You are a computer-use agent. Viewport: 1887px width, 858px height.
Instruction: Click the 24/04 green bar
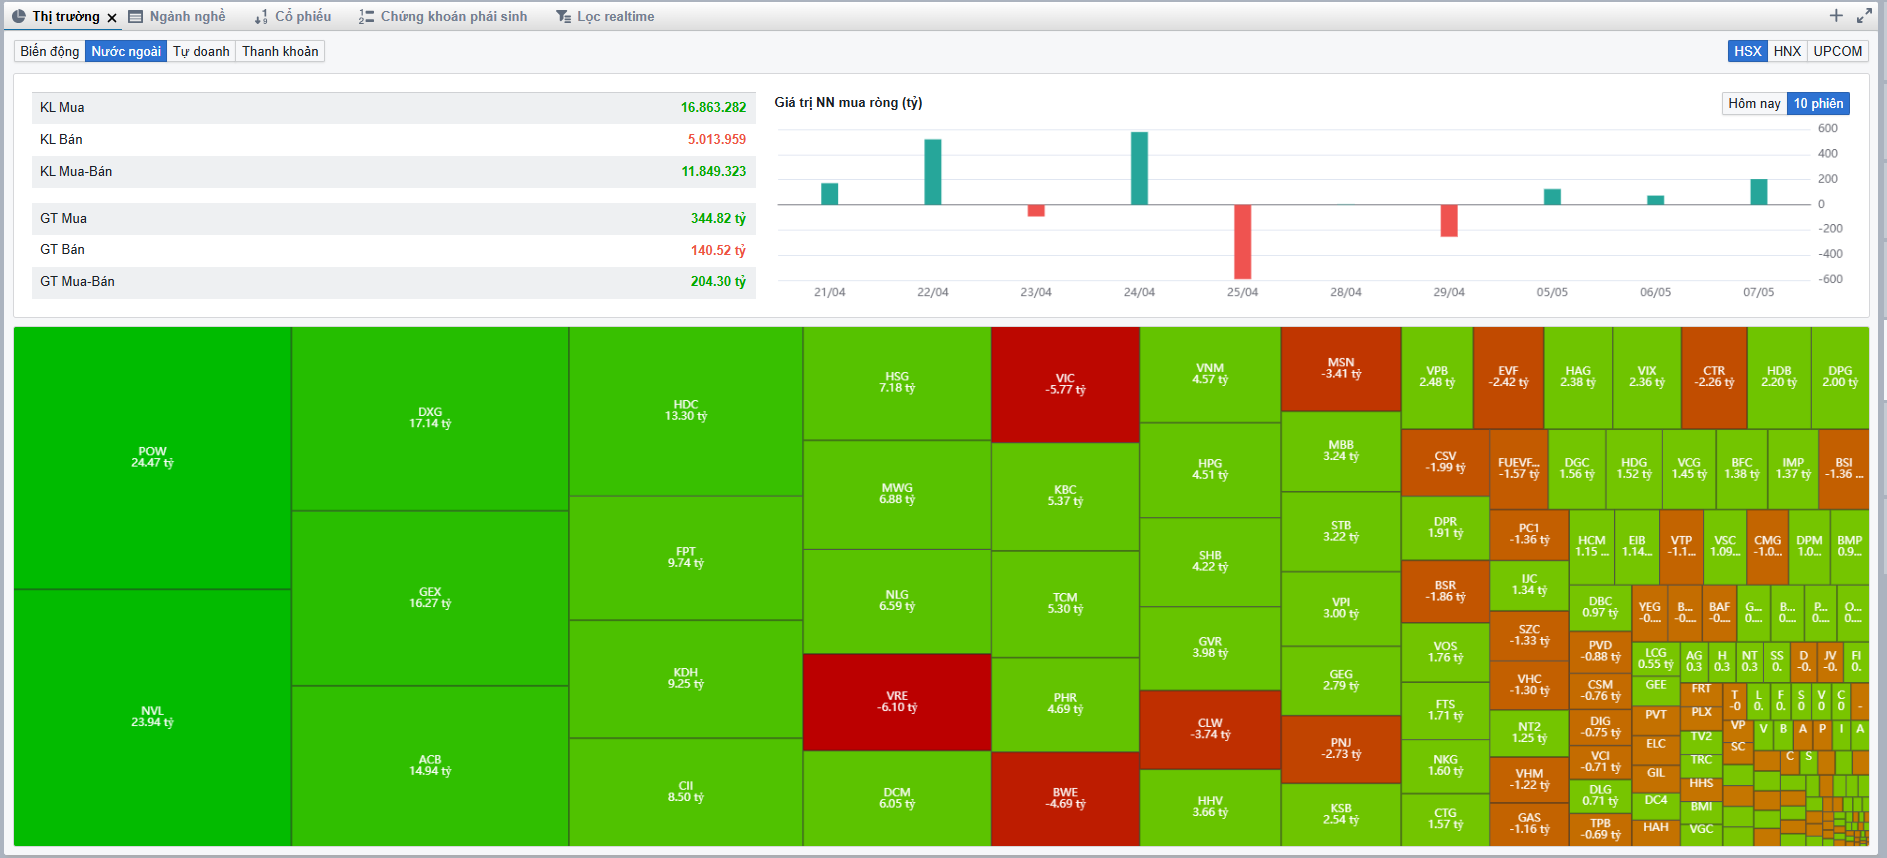tap(1139, 168)
